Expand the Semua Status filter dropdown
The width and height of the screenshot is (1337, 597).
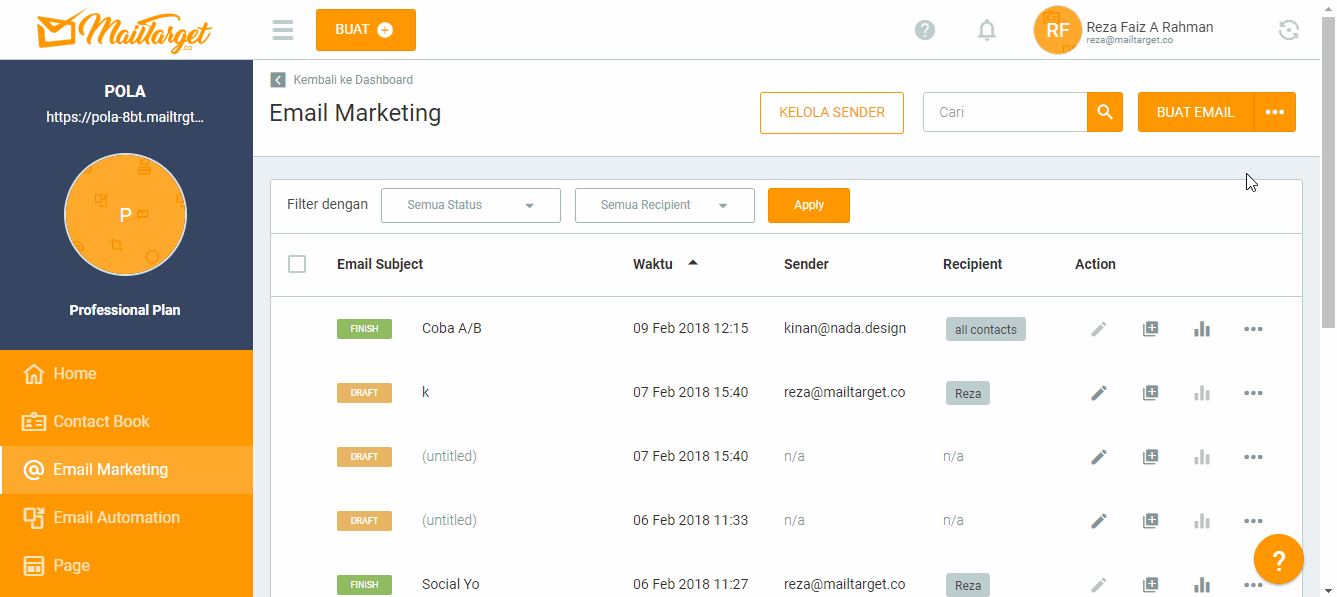470,205
